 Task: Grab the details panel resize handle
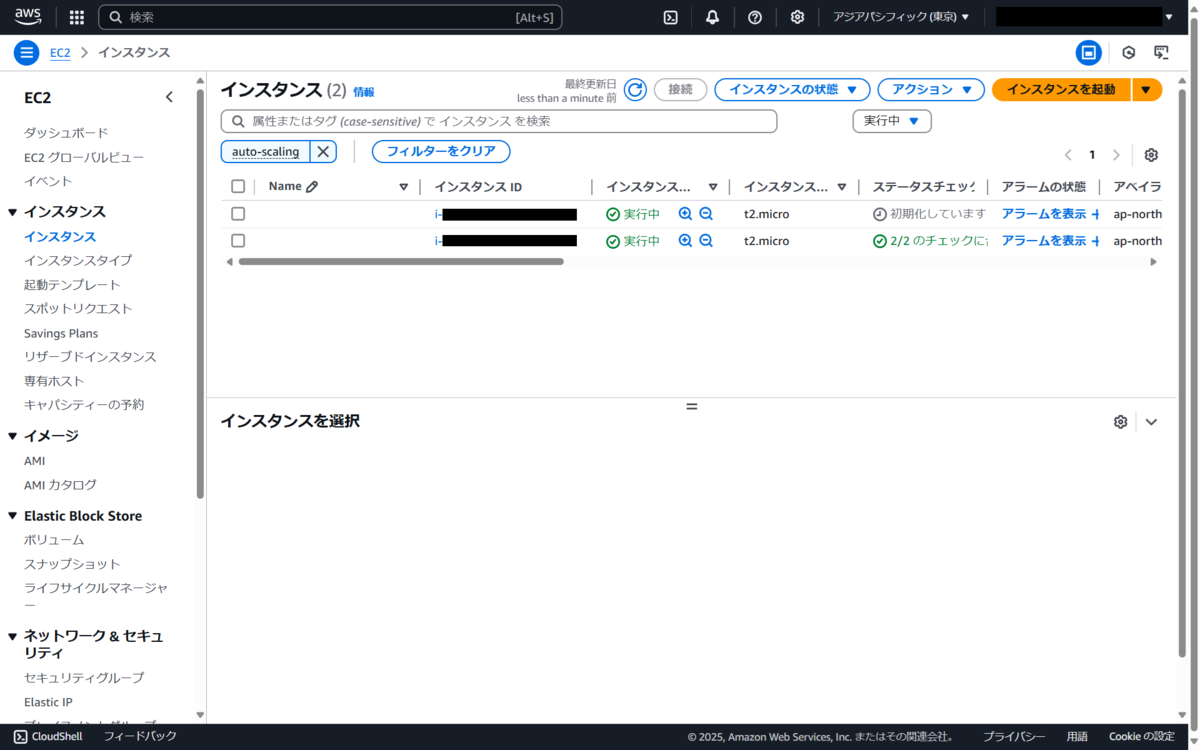691,406
